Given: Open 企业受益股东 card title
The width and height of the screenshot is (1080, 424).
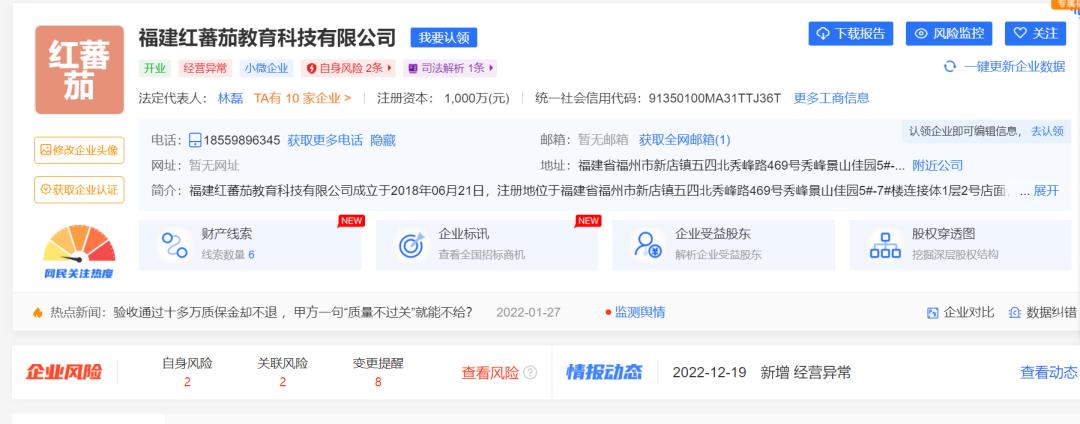Looking at the screenshot, I should pos(714,234).
